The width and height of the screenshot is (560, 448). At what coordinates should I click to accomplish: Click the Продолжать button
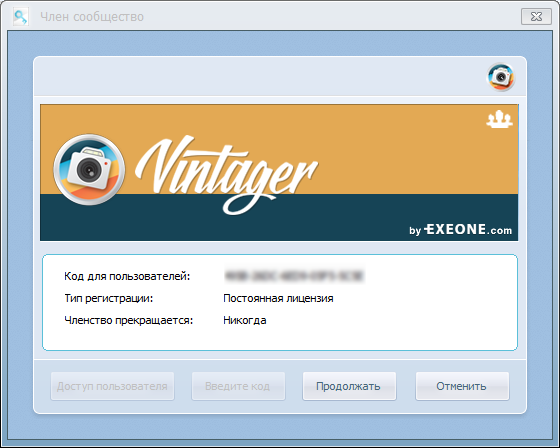click(349, 386)
